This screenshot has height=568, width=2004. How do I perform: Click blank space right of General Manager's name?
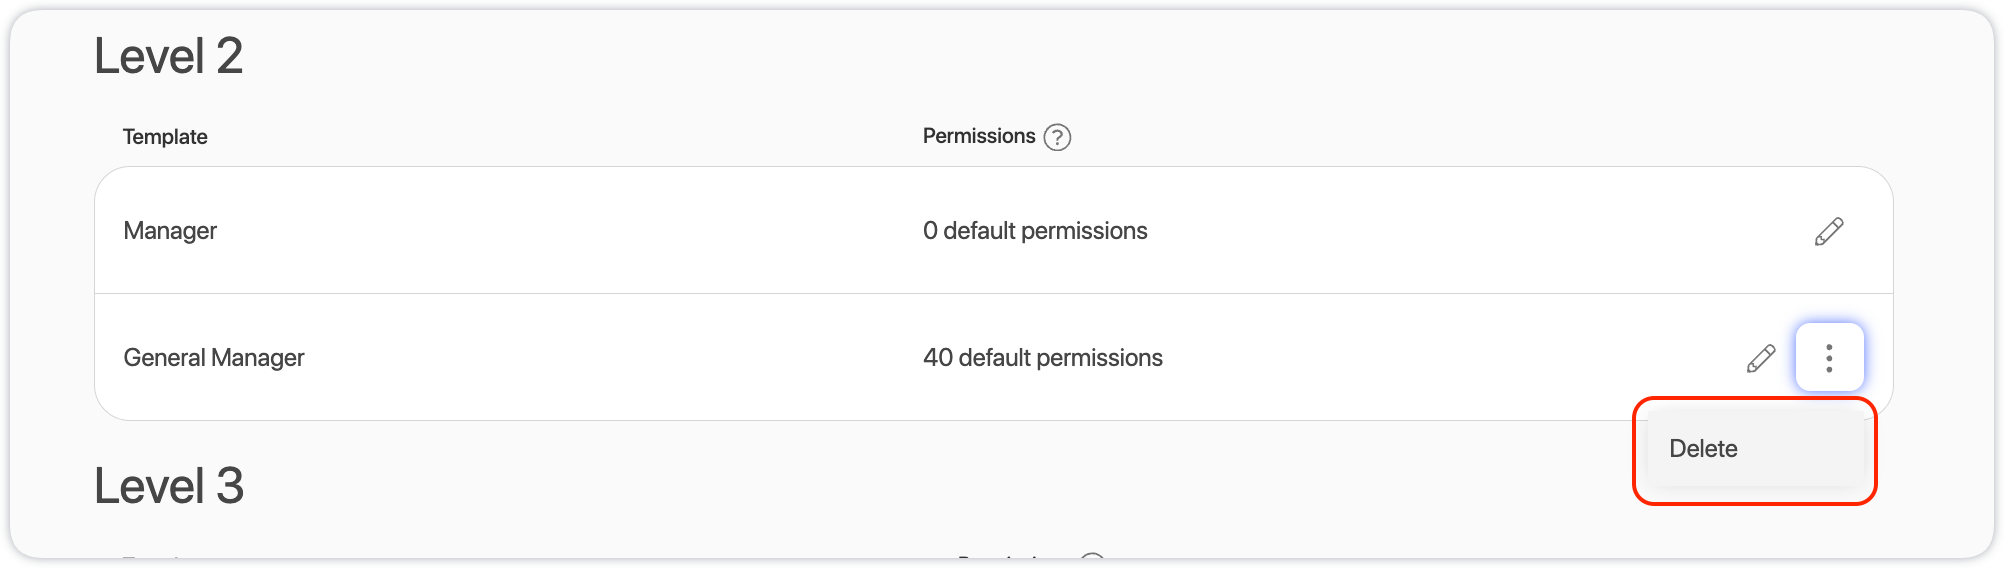pos(600,358)
